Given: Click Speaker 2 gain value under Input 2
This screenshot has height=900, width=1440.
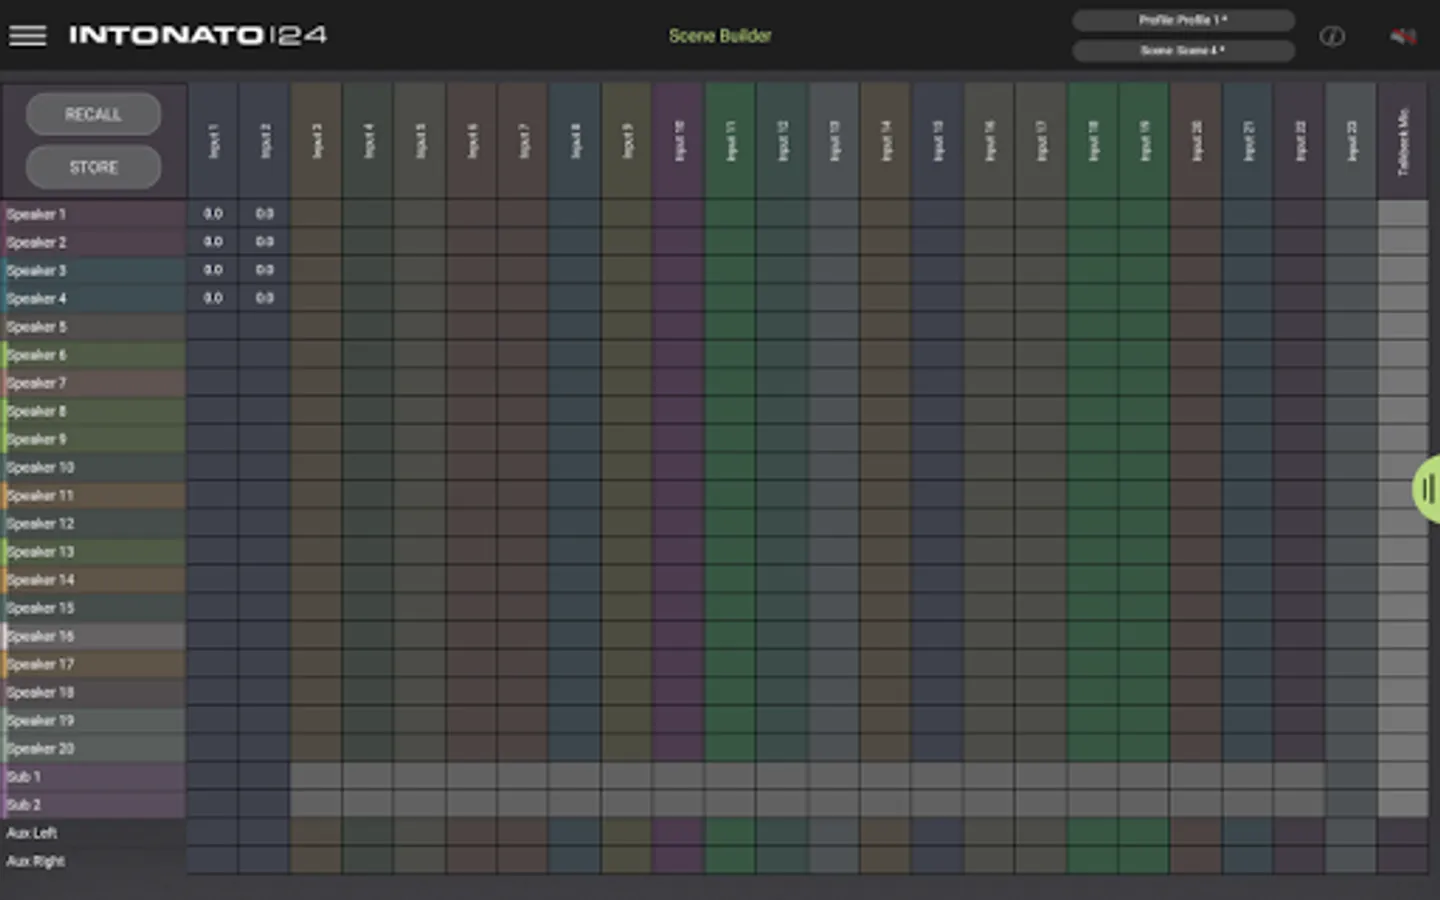Looking at the screenshot, I should [265, 242].
